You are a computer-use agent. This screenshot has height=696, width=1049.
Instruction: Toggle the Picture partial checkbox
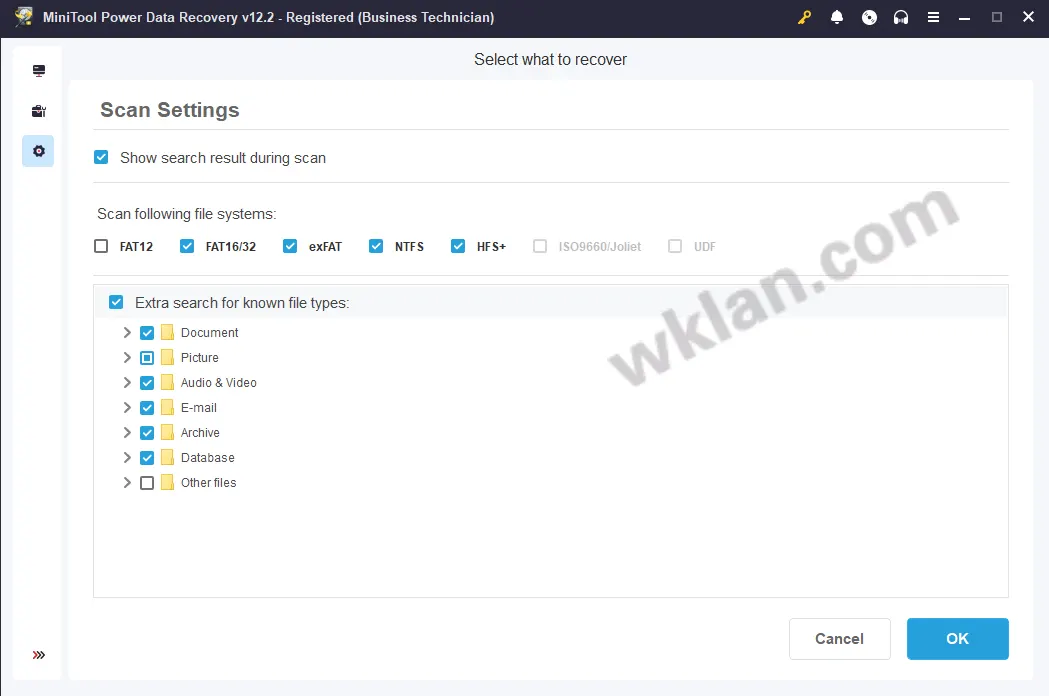pos(147,357)
